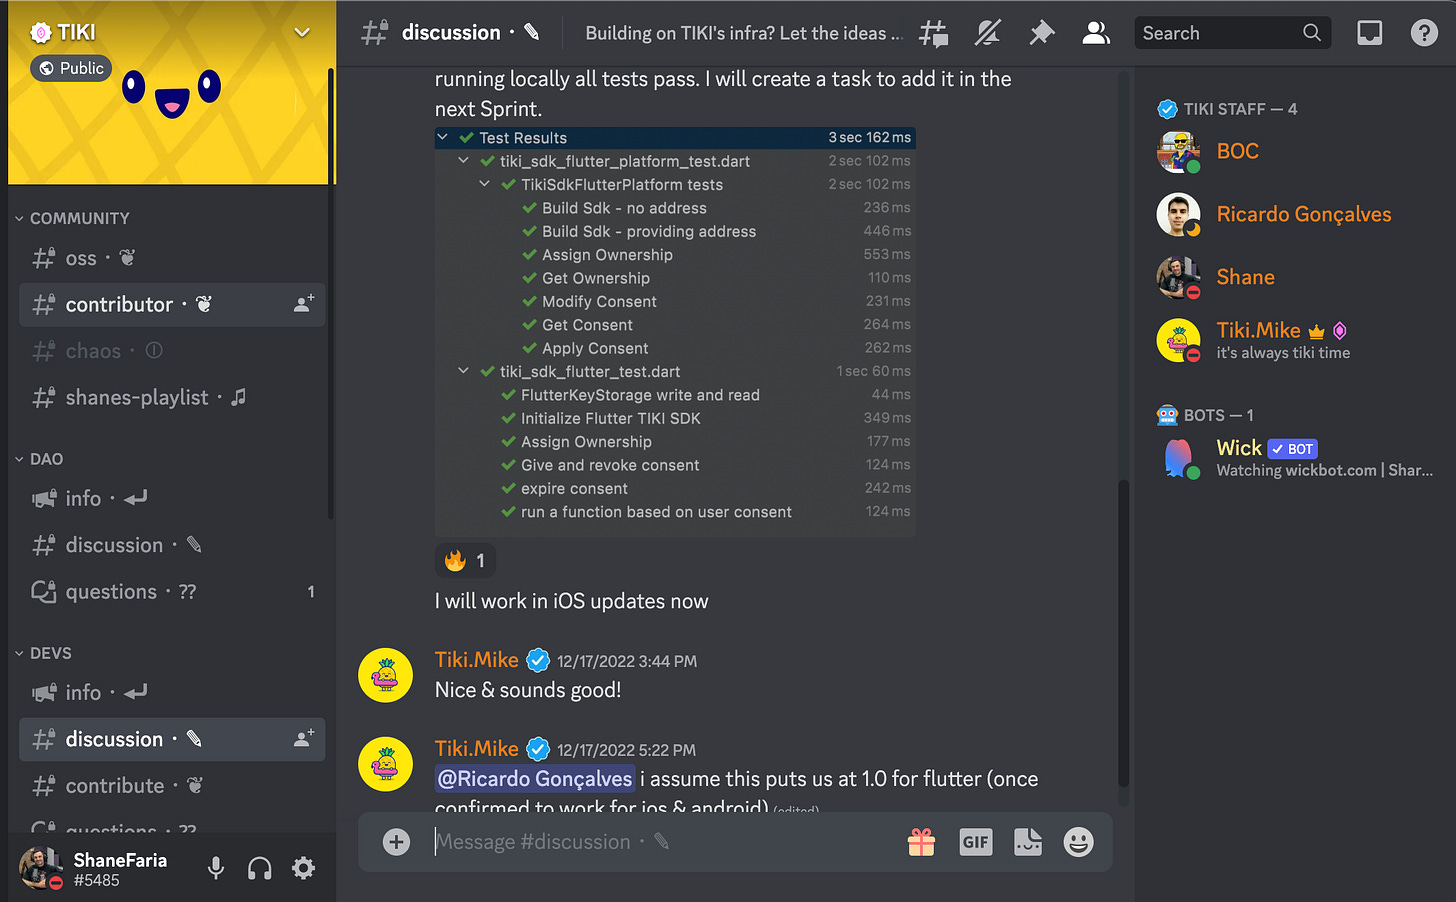Open the sticker picker
This screenshot has height=902, width=1456.
(1027, 842)
